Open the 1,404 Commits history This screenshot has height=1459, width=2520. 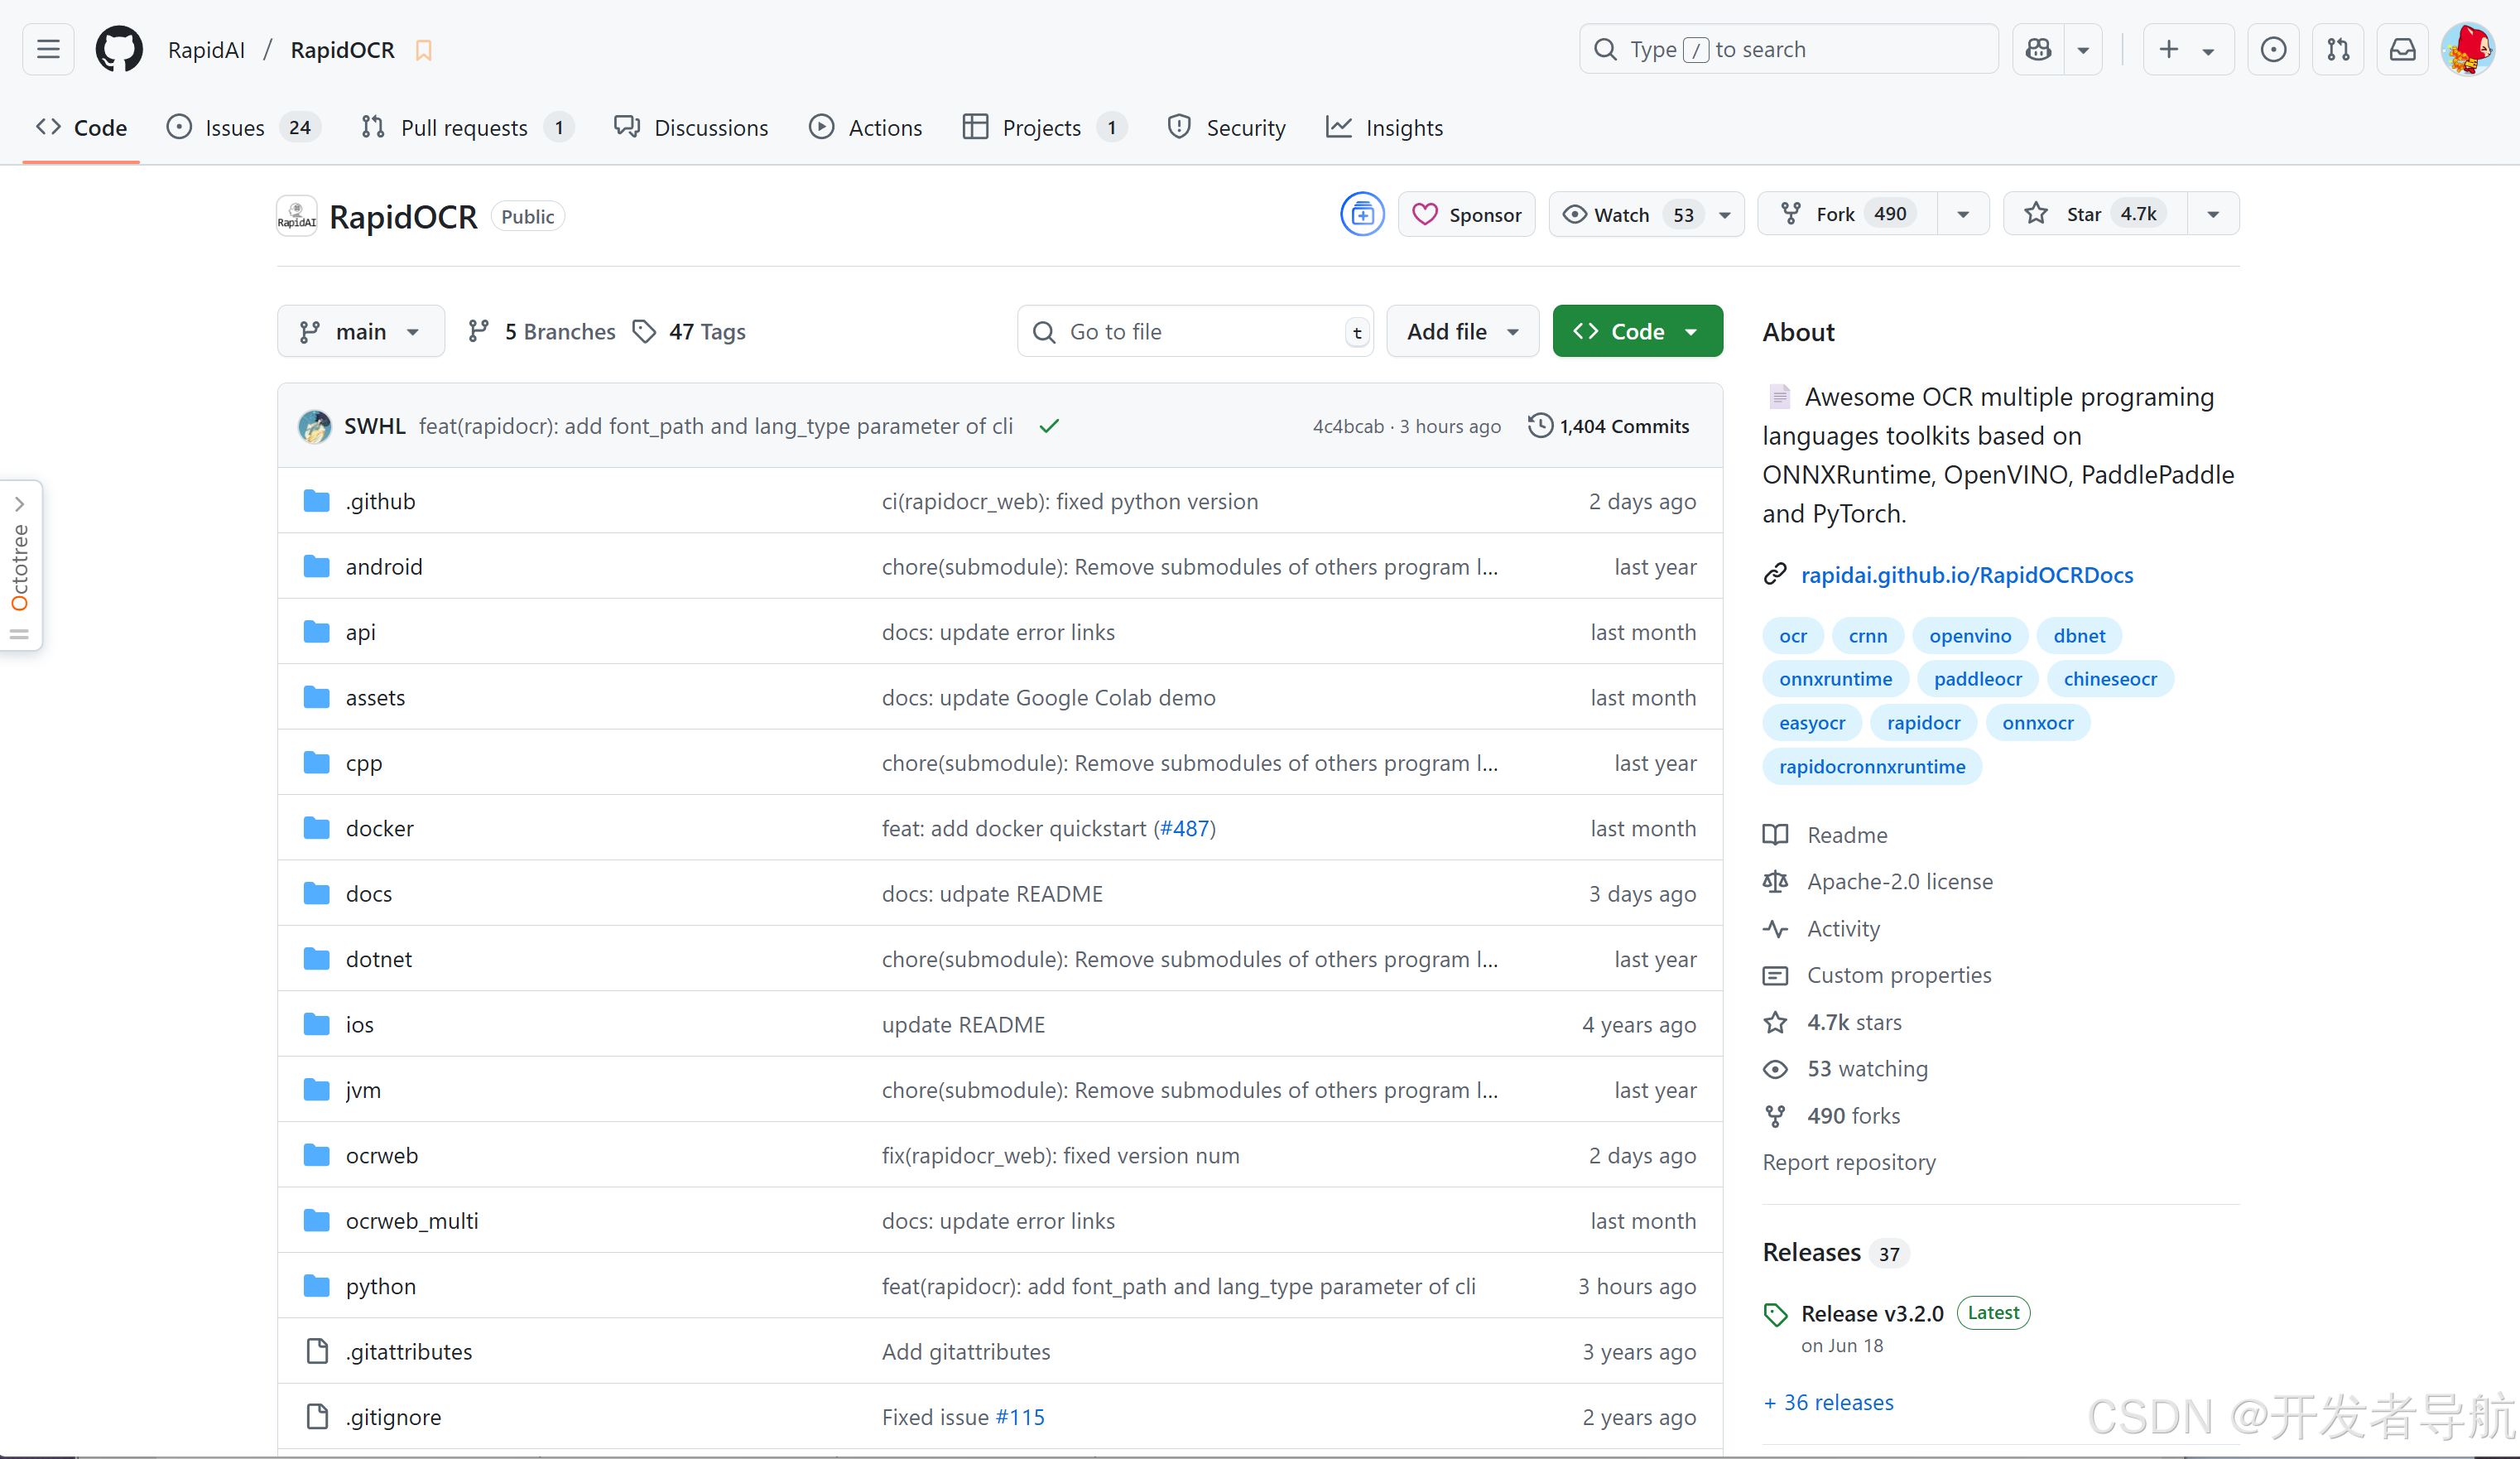click(x=1609, y=426)
